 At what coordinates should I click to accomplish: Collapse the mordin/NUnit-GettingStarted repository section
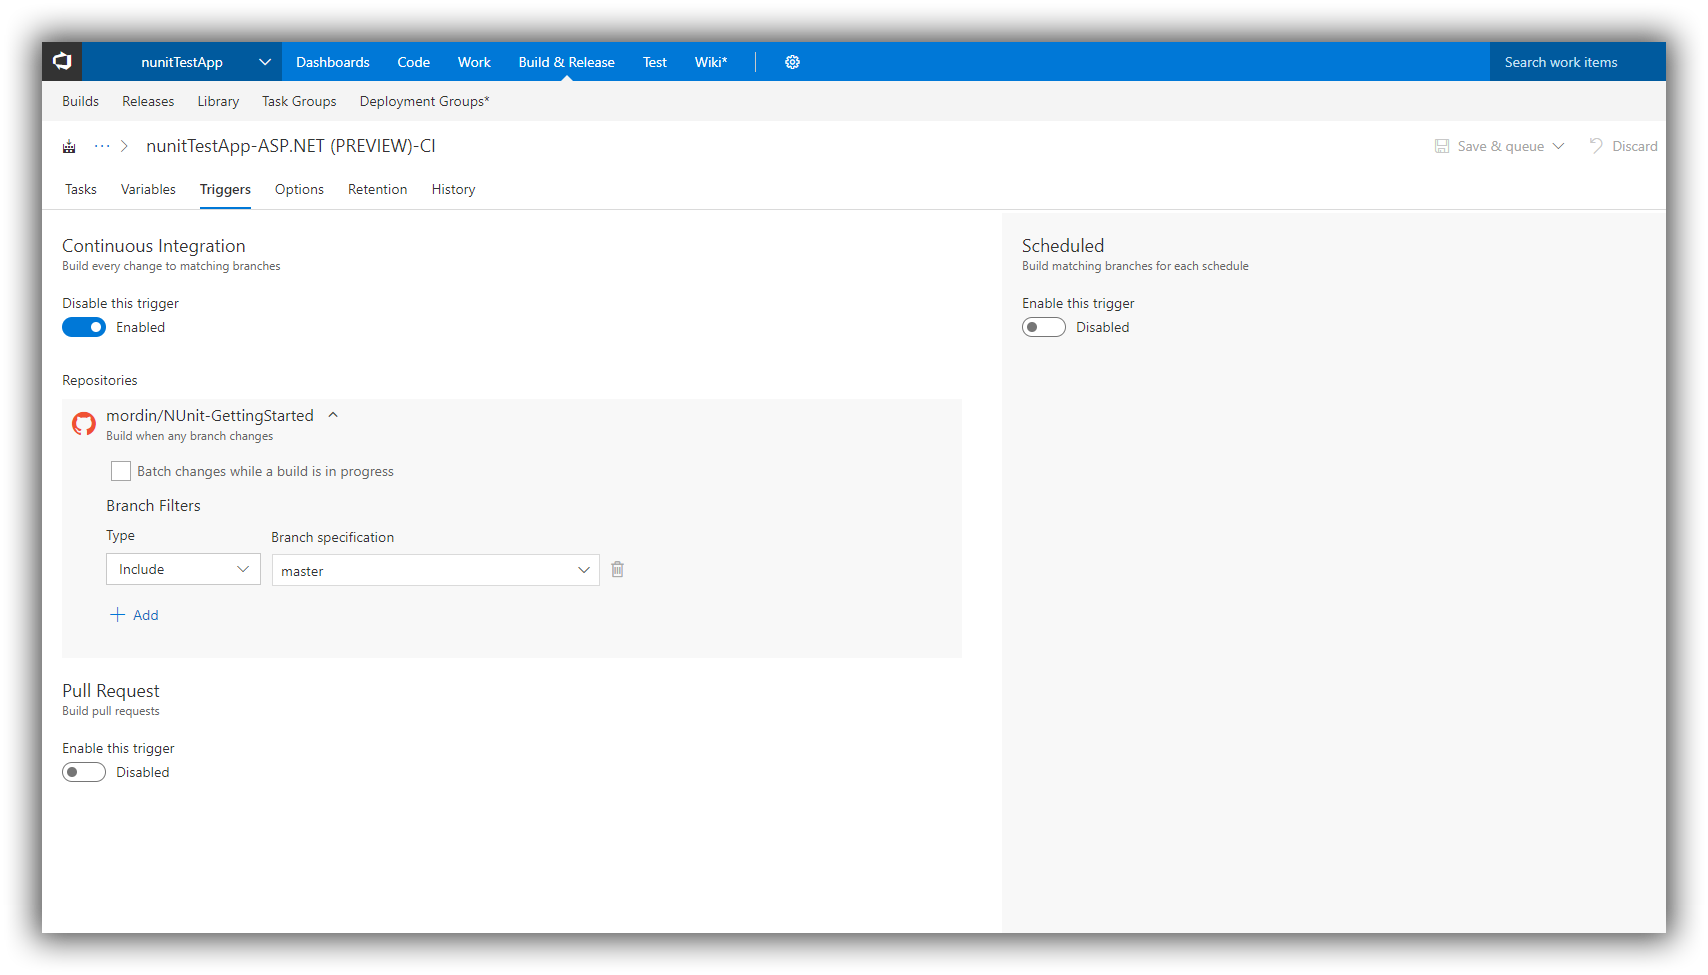coord(333,415)
